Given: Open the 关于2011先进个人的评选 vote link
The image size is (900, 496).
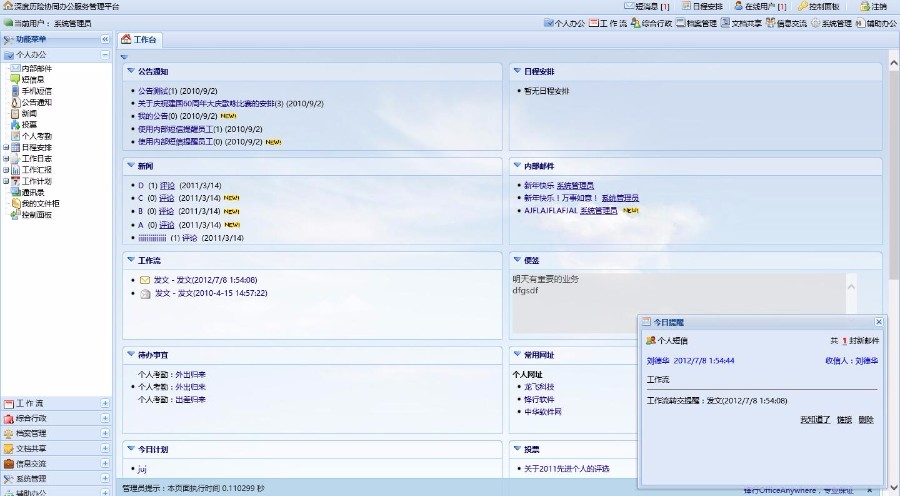Looking at the screenshot, I should [x=567, y=469].
